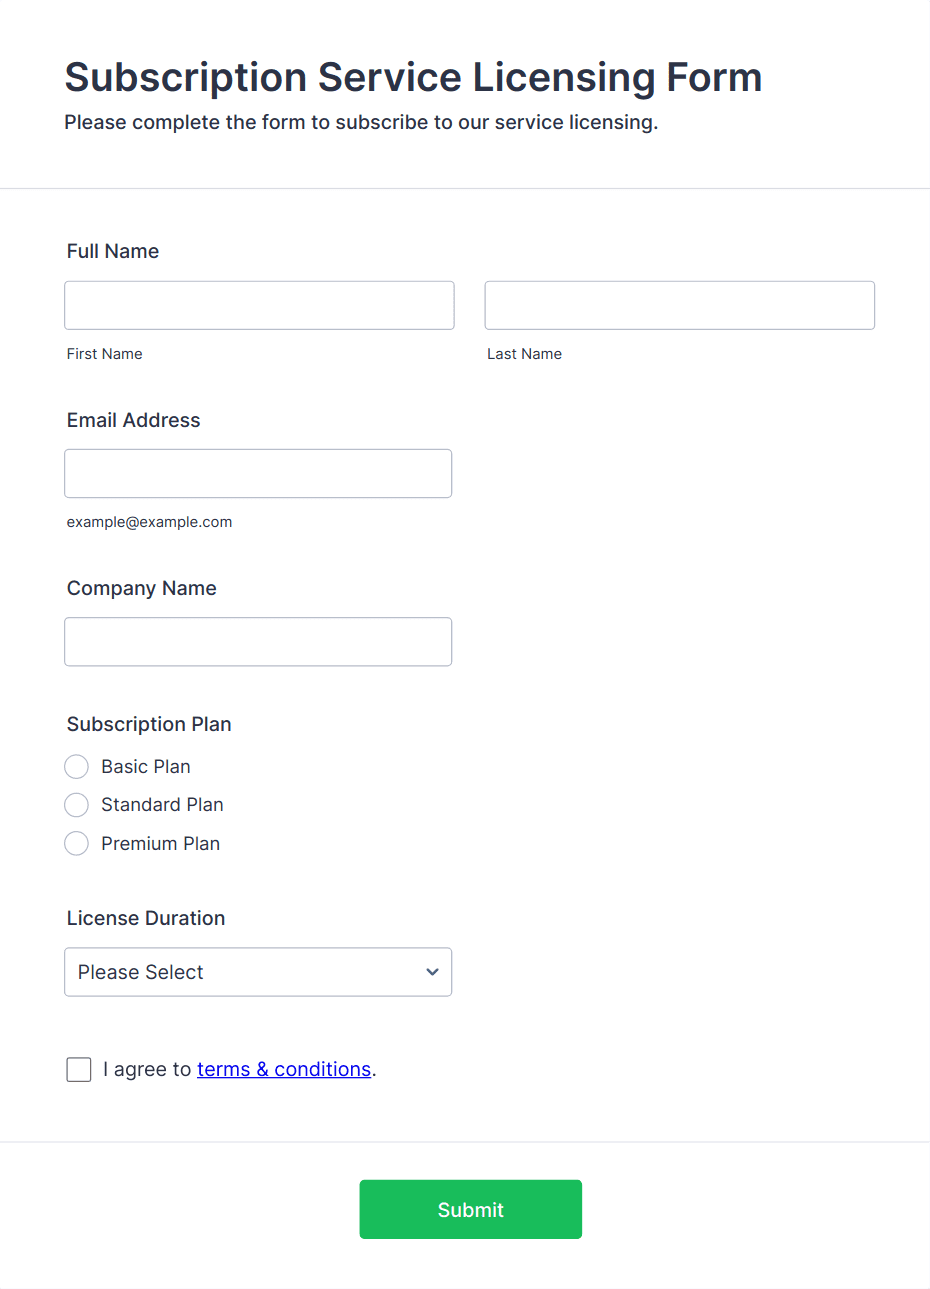The image size is (930, 1289).
Task: Click into the Email Address field
Action: 258,473
